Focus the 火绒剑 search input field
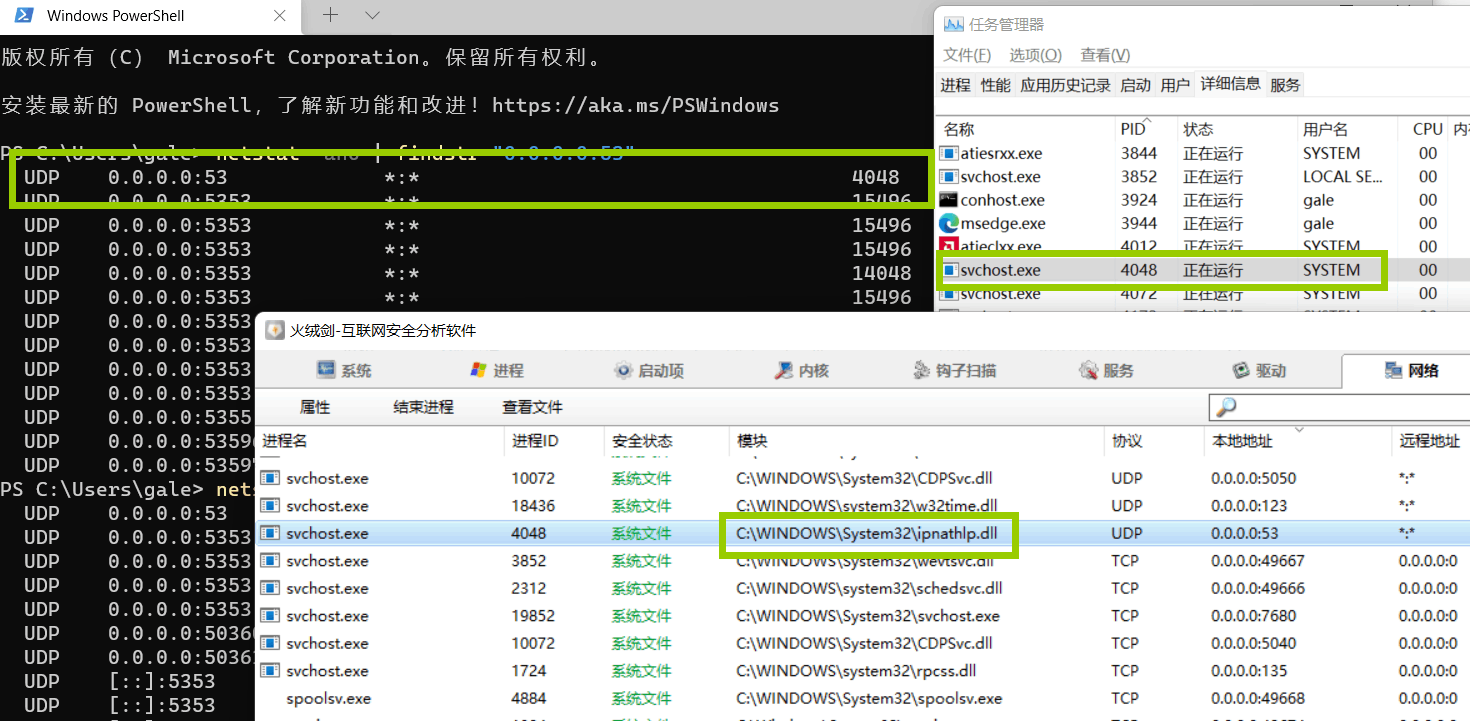The width and height of the screenshot is (1470, 721). (1340, 407)
